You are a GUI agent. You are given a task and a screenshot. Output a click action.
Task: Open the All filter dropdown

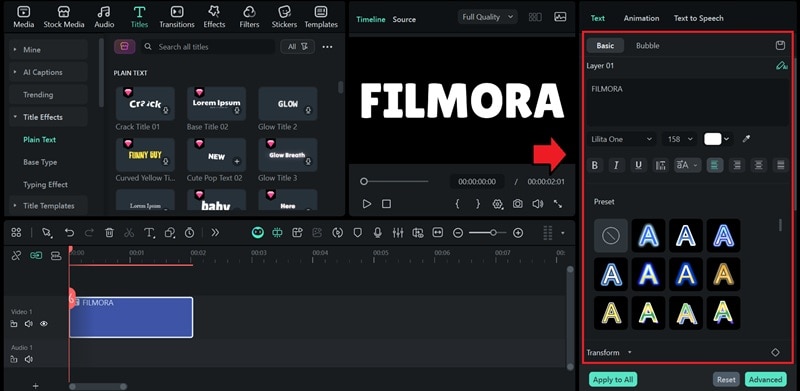[297, 46]
